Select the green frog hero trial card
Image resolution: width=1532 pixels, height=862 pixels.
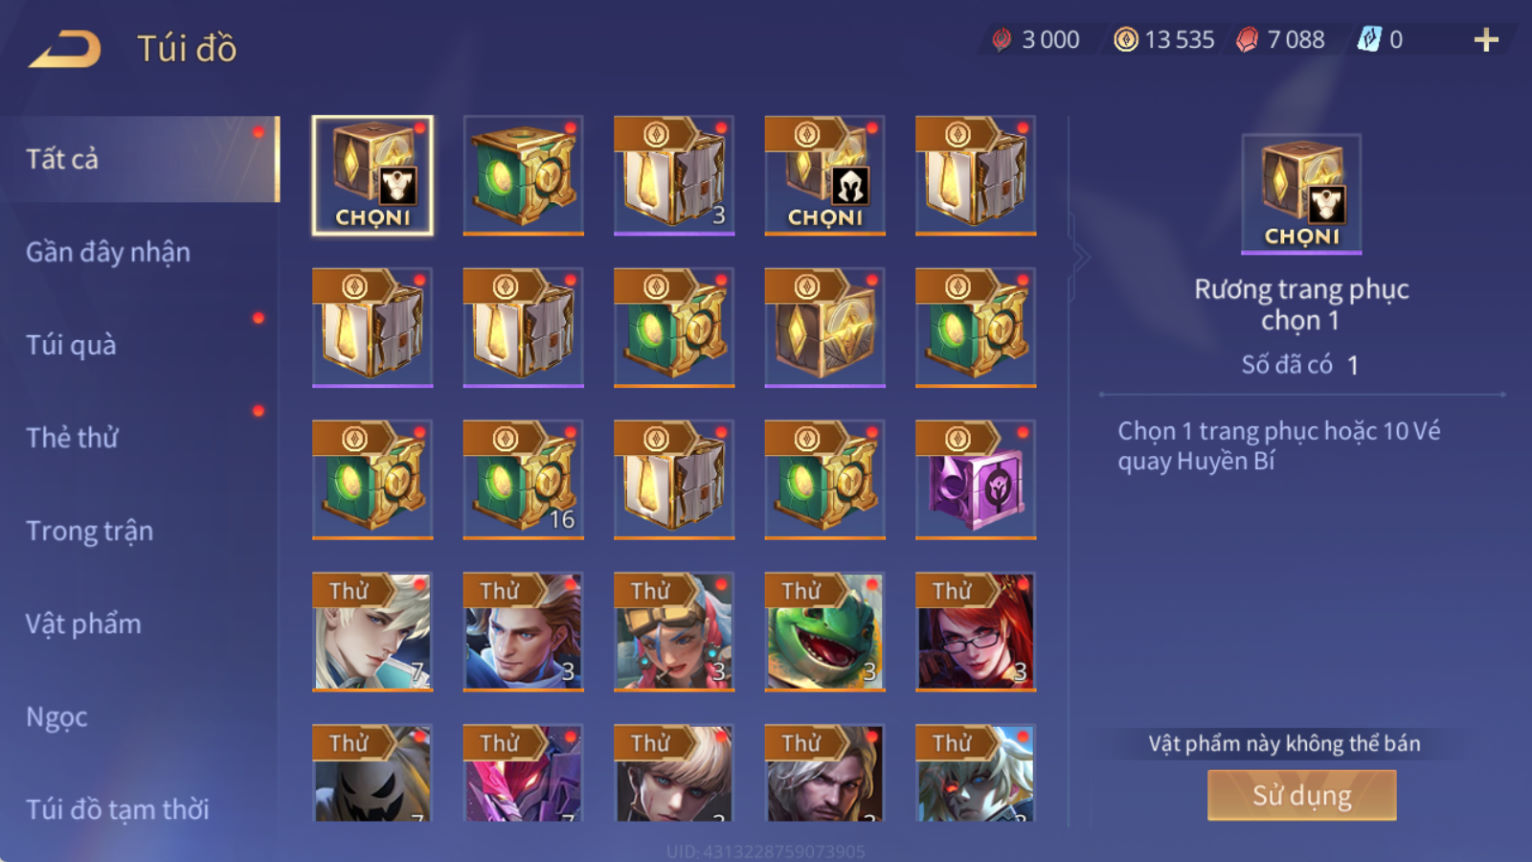tap(825, 631)
